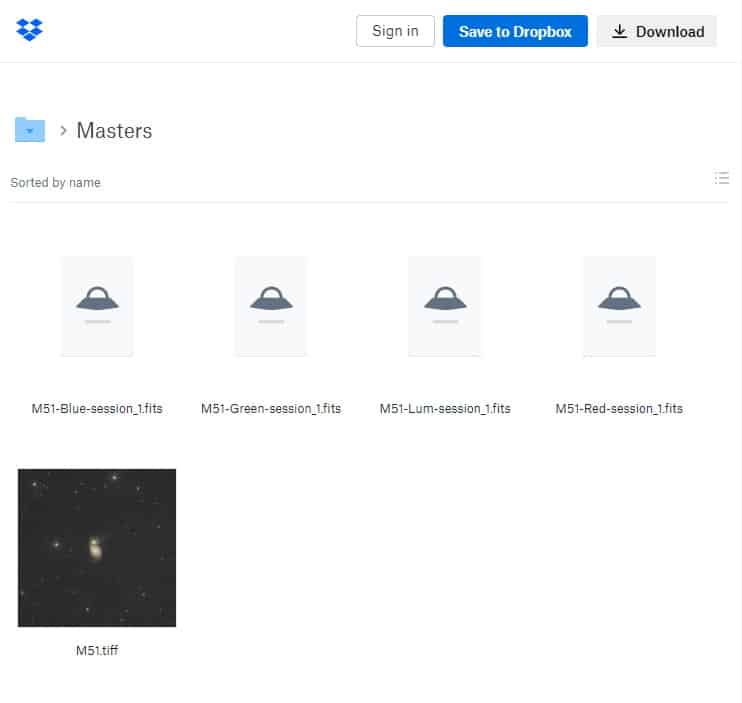Change the Sorted by name order
The image size is (742, 703).
click(x=55, y=183)
